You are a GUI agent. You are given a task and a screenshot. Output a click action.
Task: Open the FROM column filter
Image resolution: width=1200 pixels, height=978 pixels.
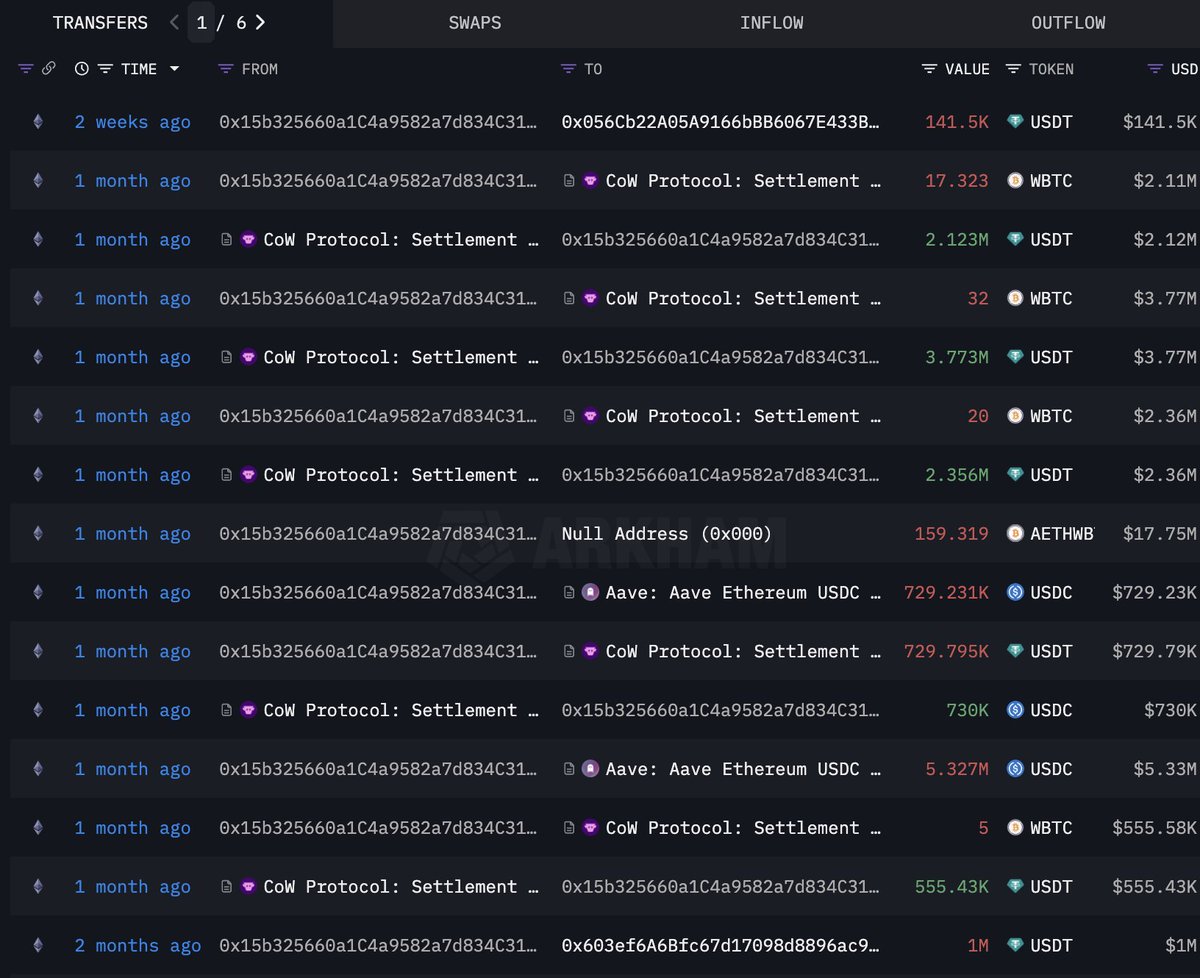point(226,69)
